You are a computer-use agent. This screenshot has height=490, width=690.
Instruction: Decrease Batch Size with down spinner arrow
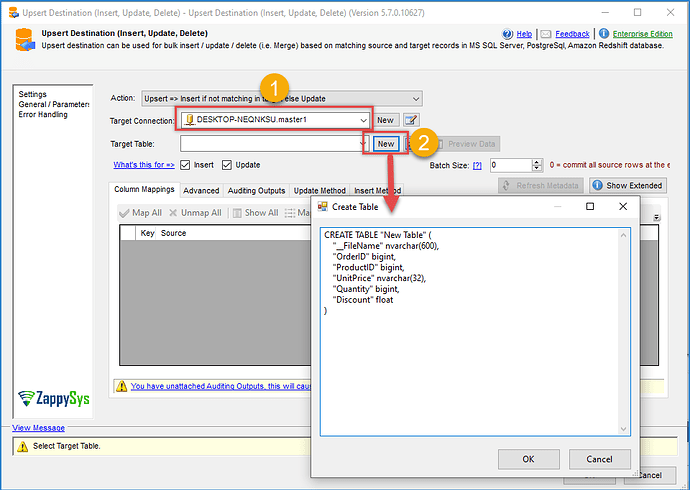536,168
